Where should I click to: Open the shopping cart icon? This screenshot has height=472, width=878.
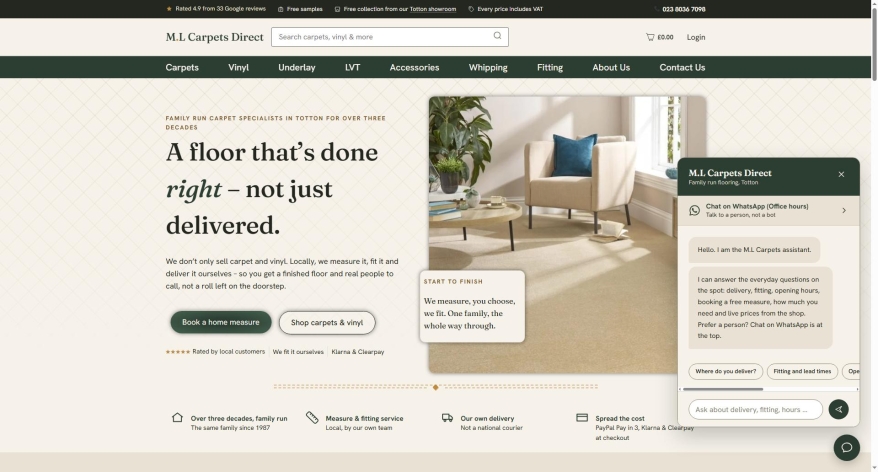coord(650,37)
